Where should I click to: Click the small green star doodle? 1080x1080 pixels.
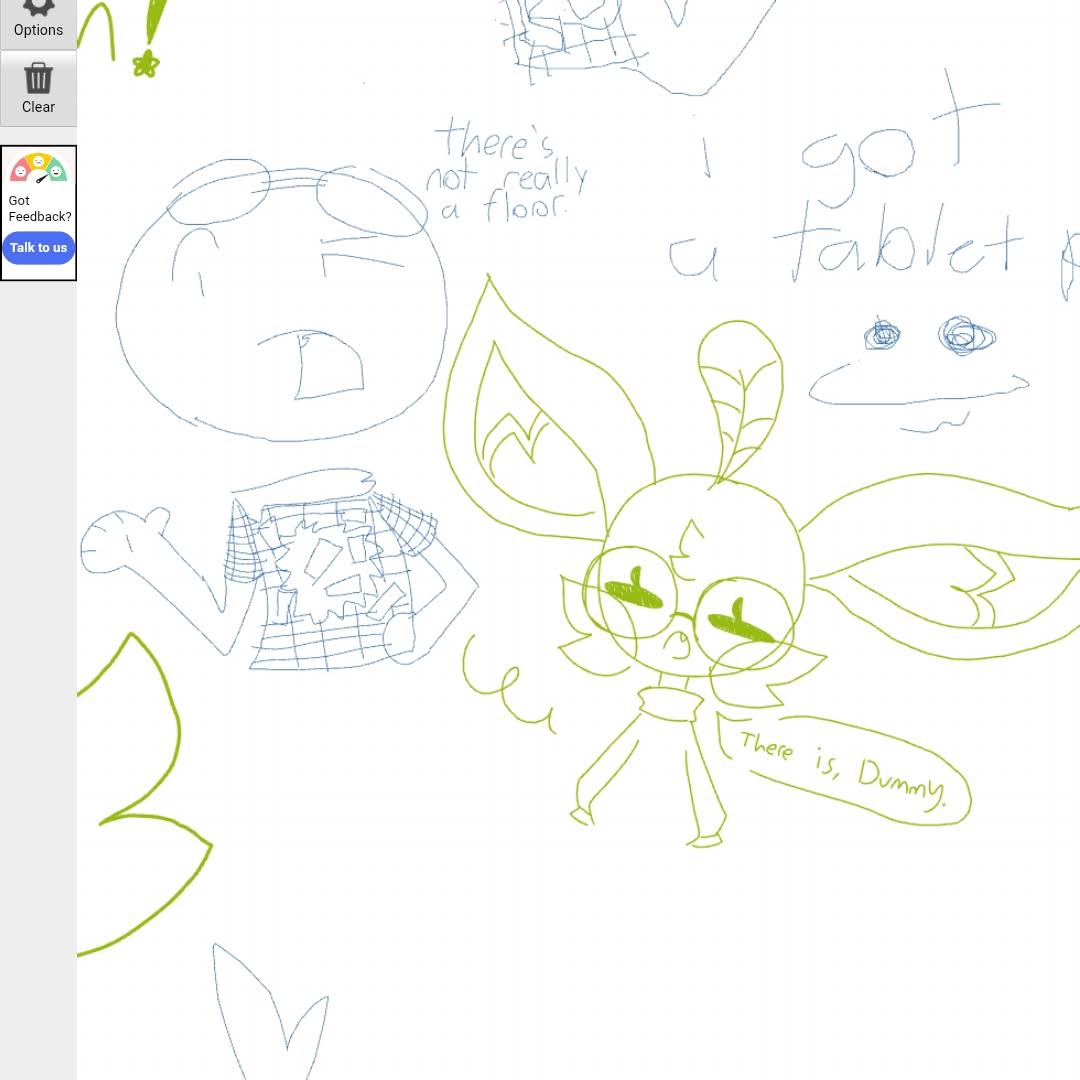coord(146,66)
